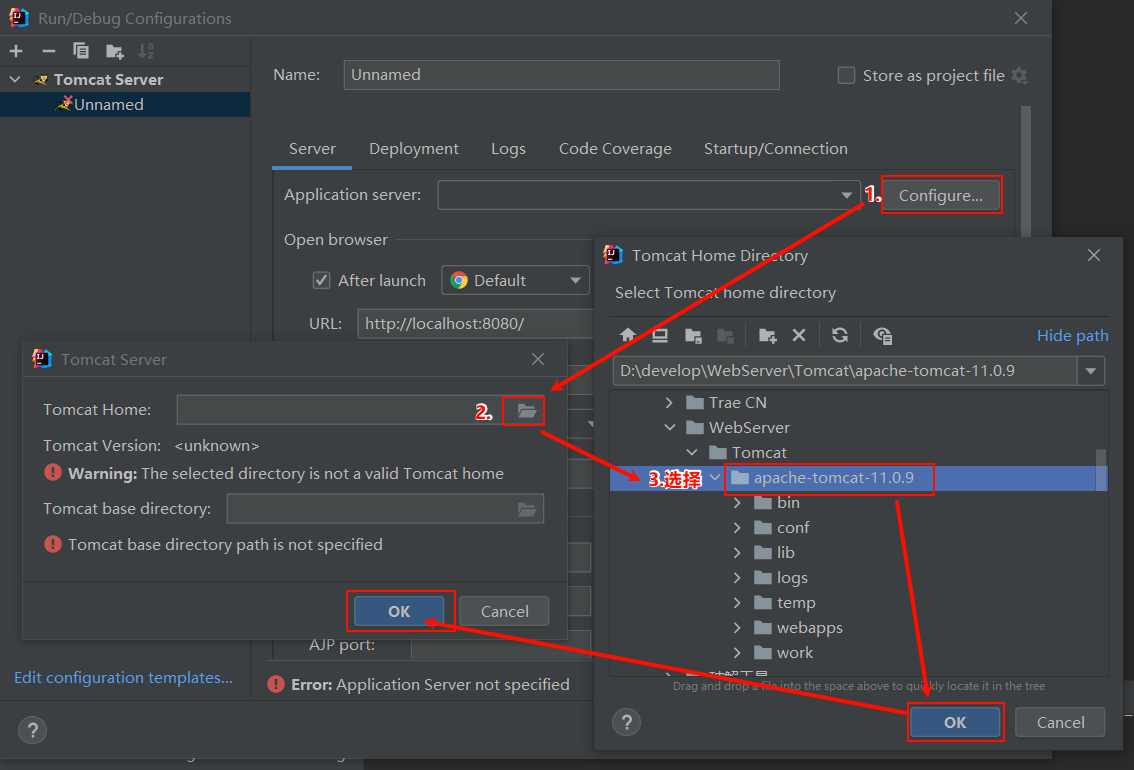Toggle show hidden files and directories icon
Screen dimensions: 1134x770
(x=882, y=335)
